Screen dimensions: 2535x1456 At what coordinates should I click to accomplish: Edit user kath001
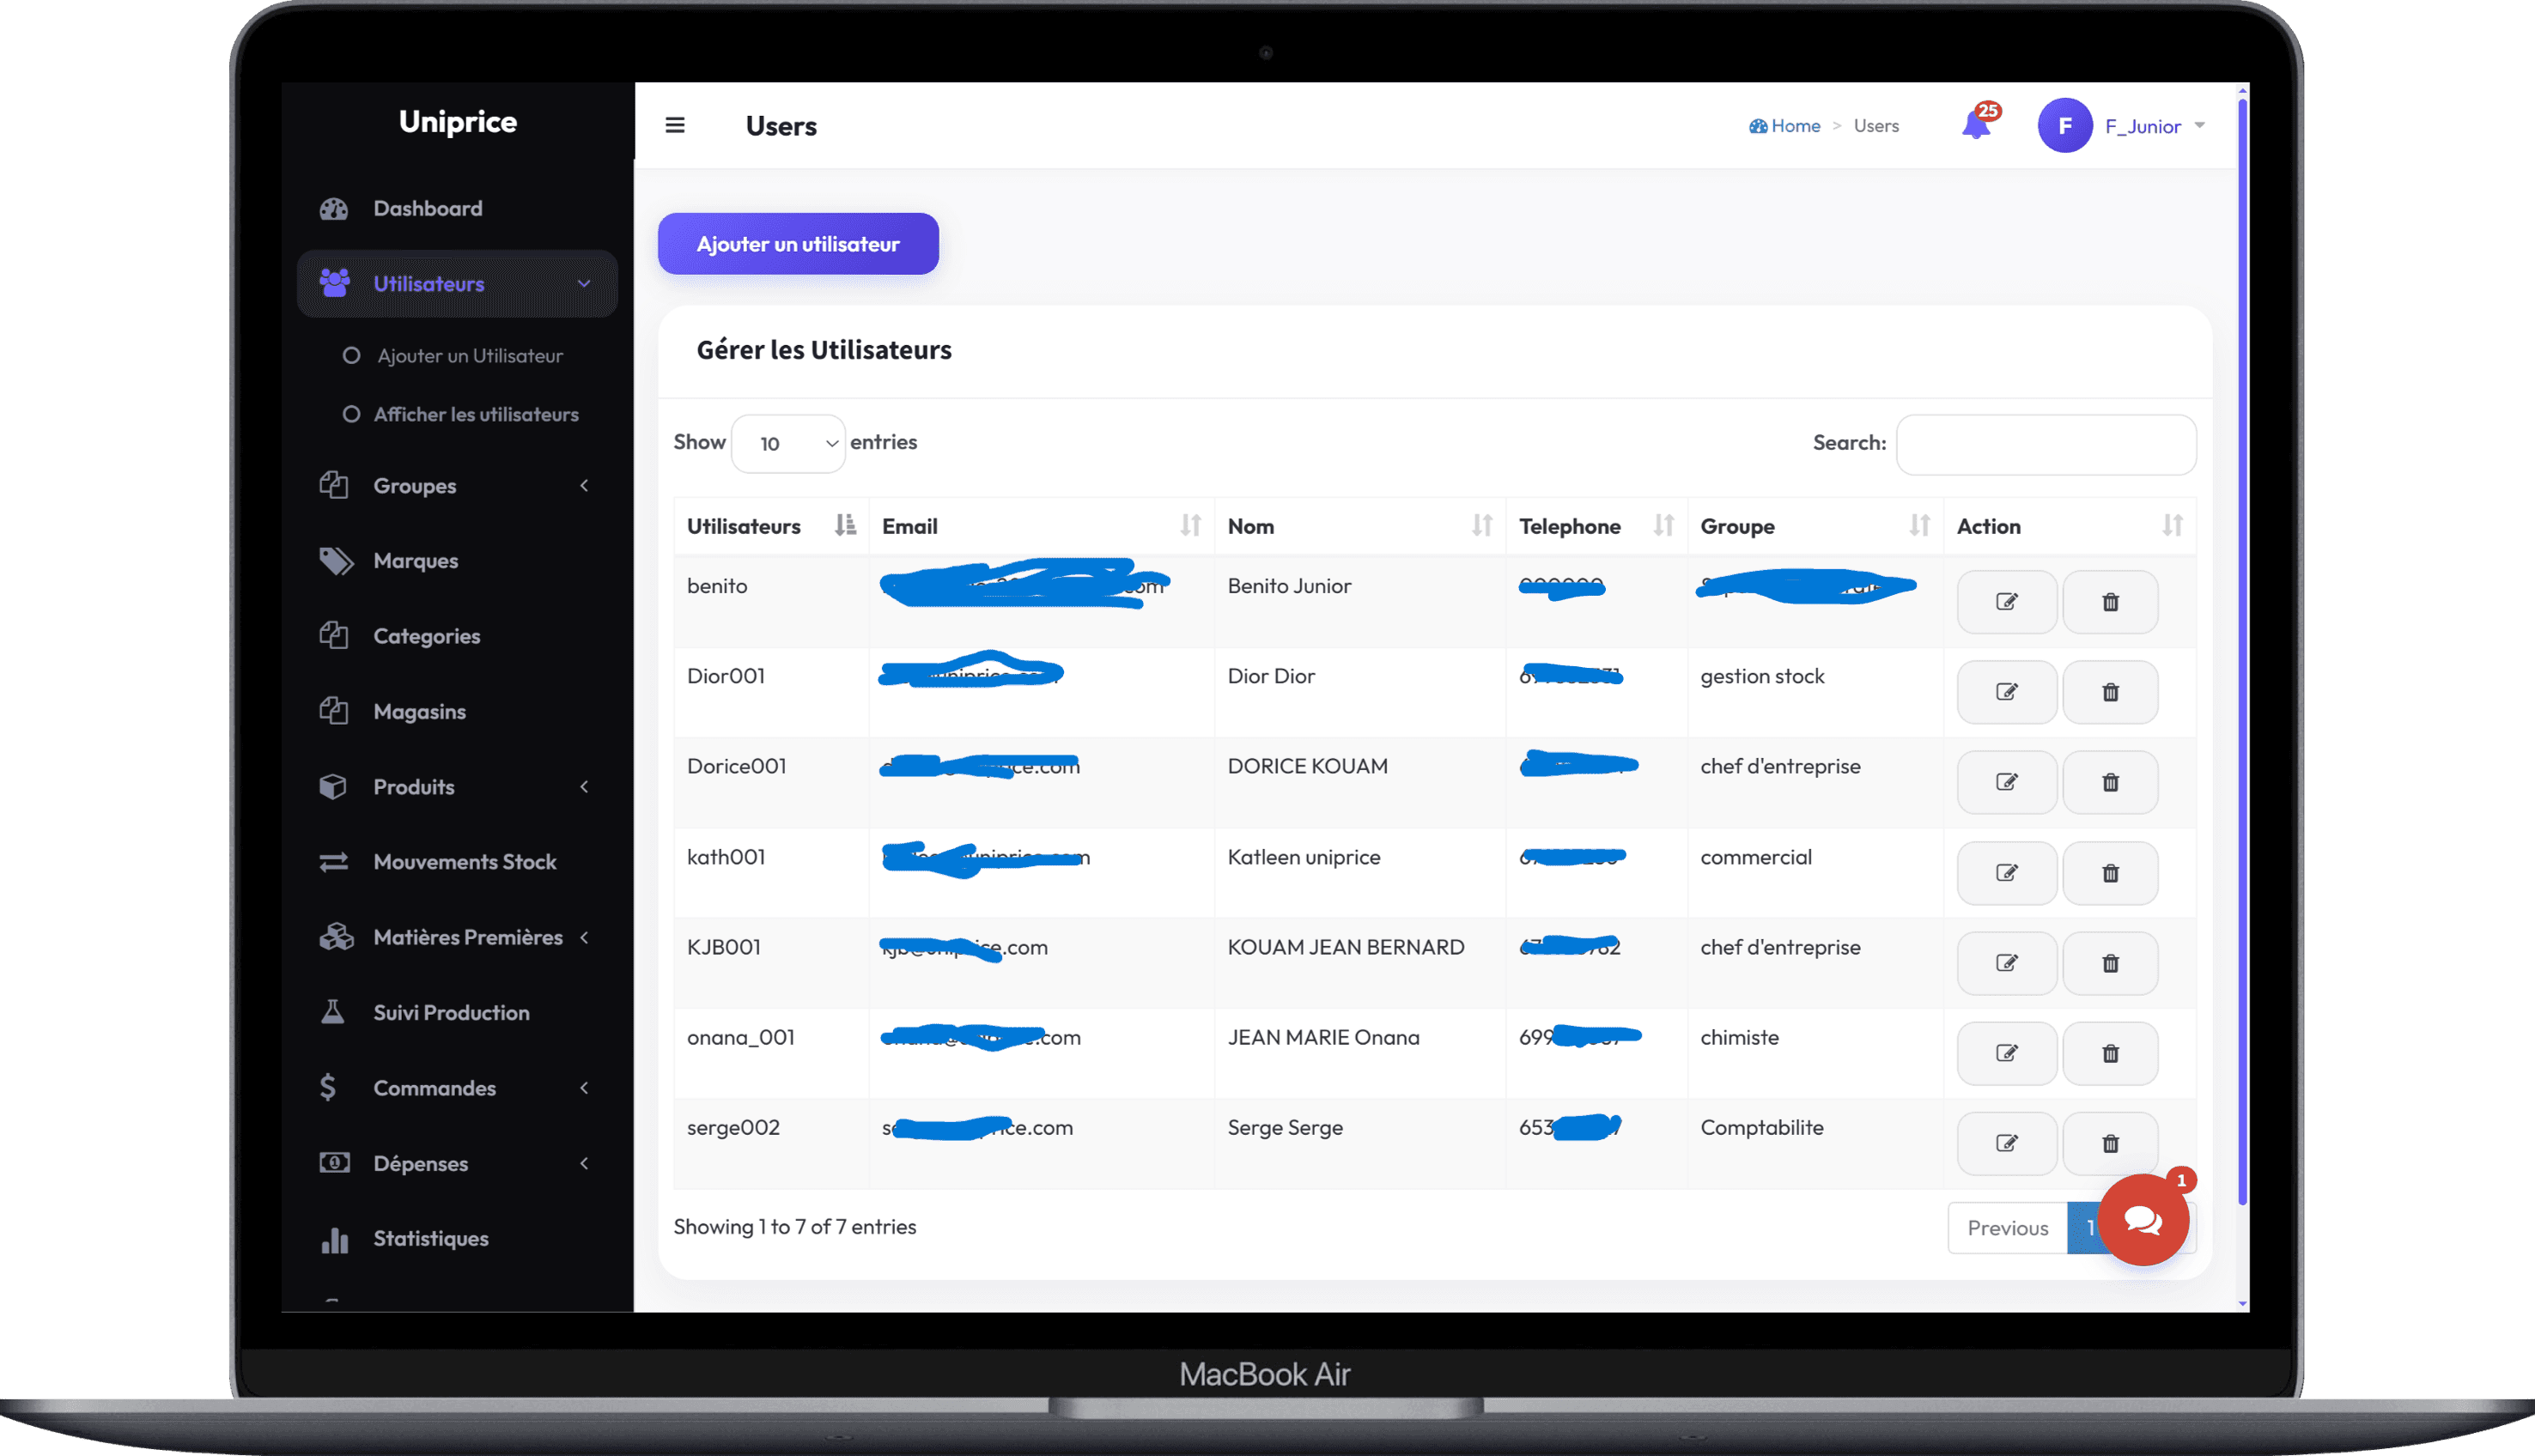pos(2007,873)
